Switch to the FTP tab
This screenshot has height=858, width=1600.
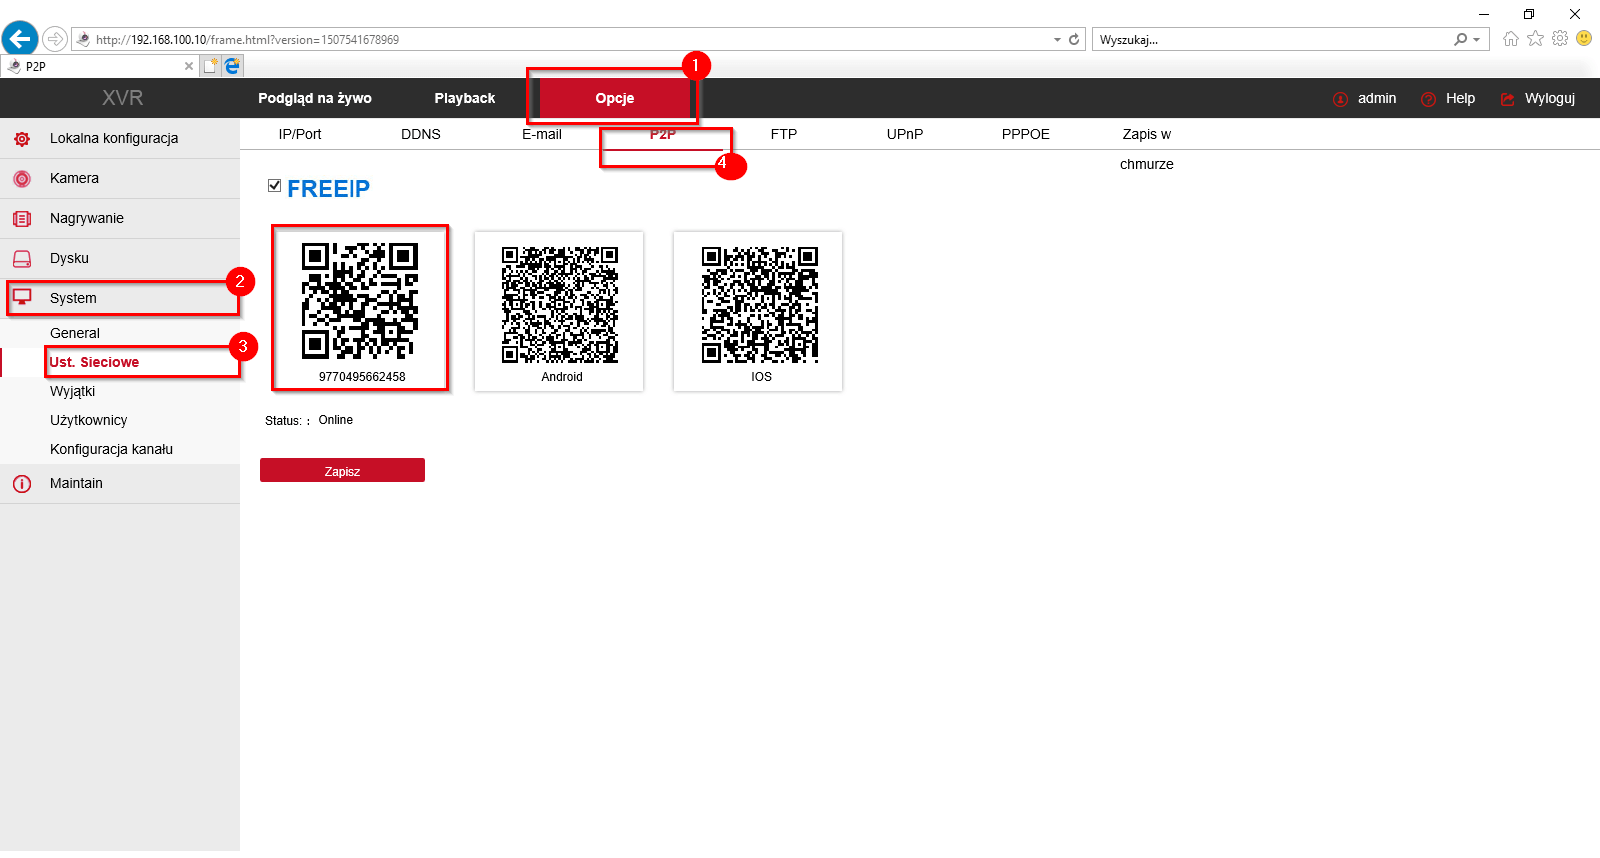pos(784,134)
